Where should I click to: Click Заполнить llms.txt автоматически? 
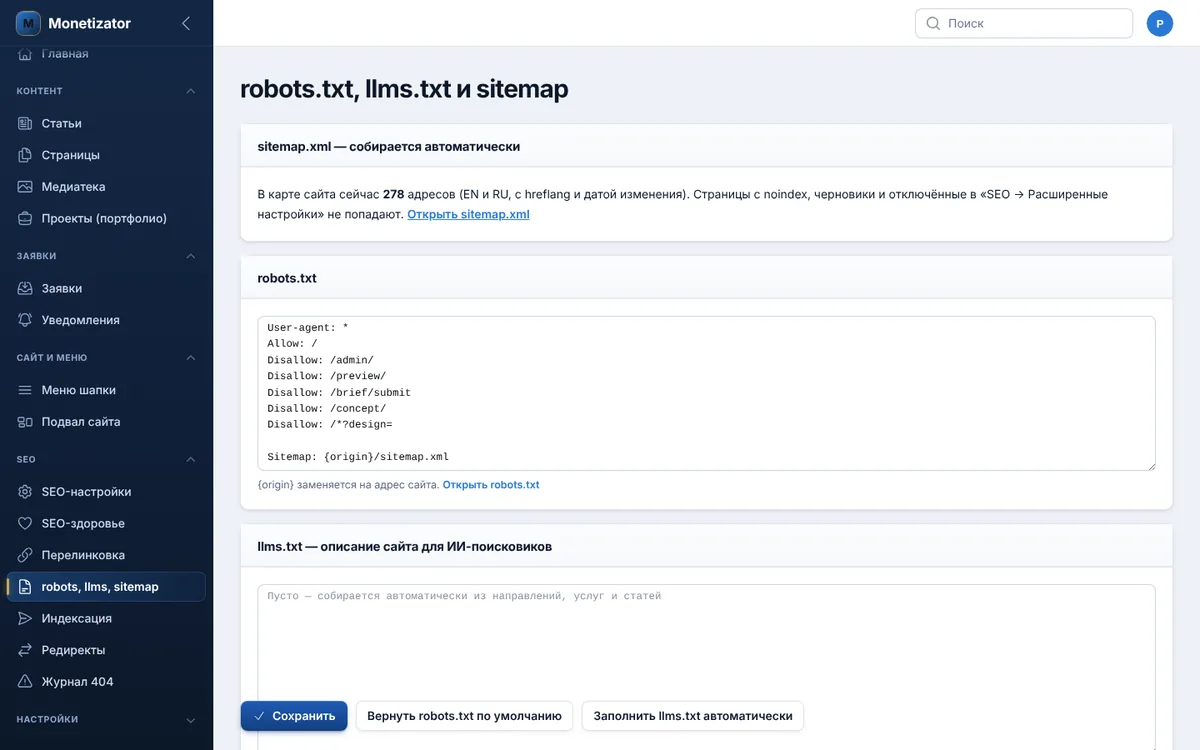pyautogui.click(x=693, y=716)
